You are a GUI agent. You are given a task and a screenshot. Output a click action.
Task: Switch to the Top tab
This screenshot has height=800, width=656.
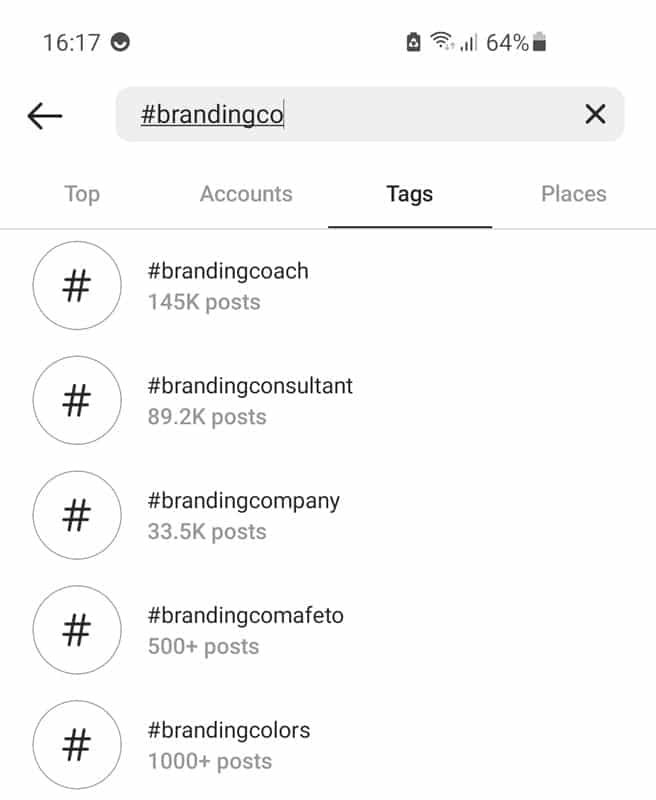tap(82, 194)
